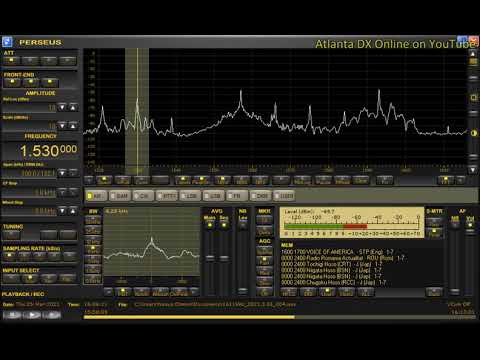Switch demodulation mode to CW

143,196
